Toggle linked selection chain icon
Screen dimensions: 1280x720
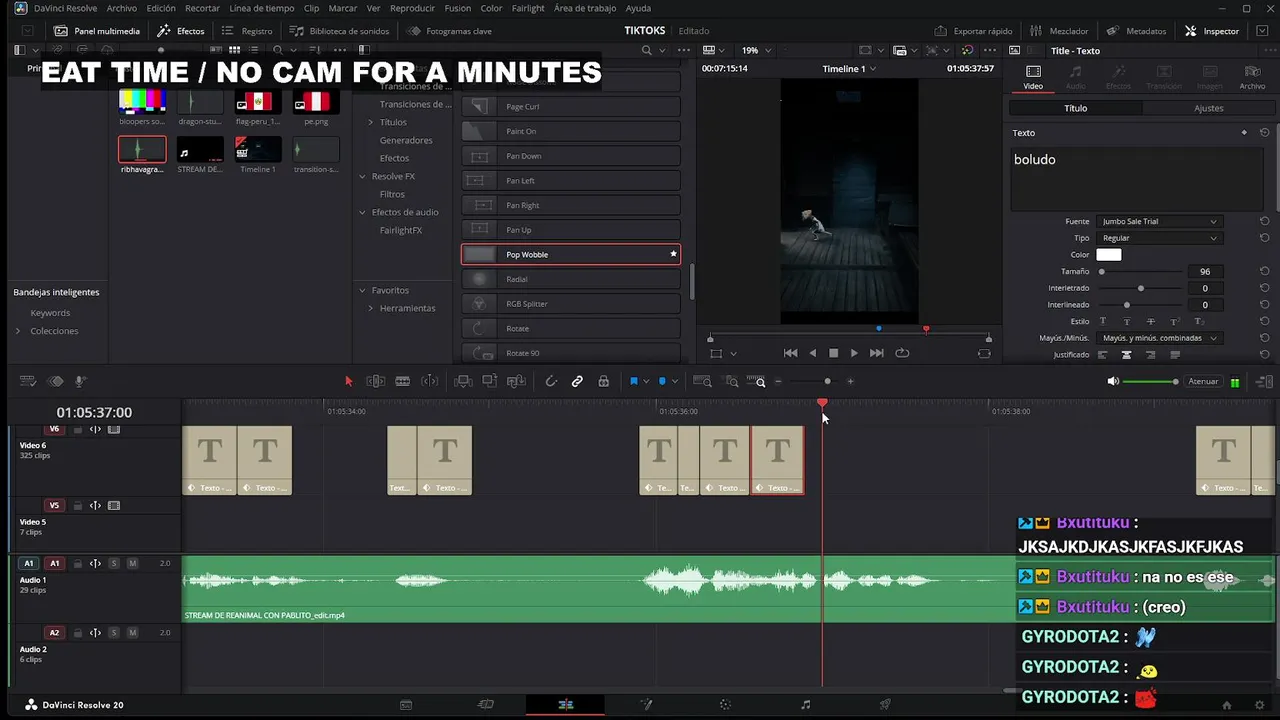click(x=577, y=381)
